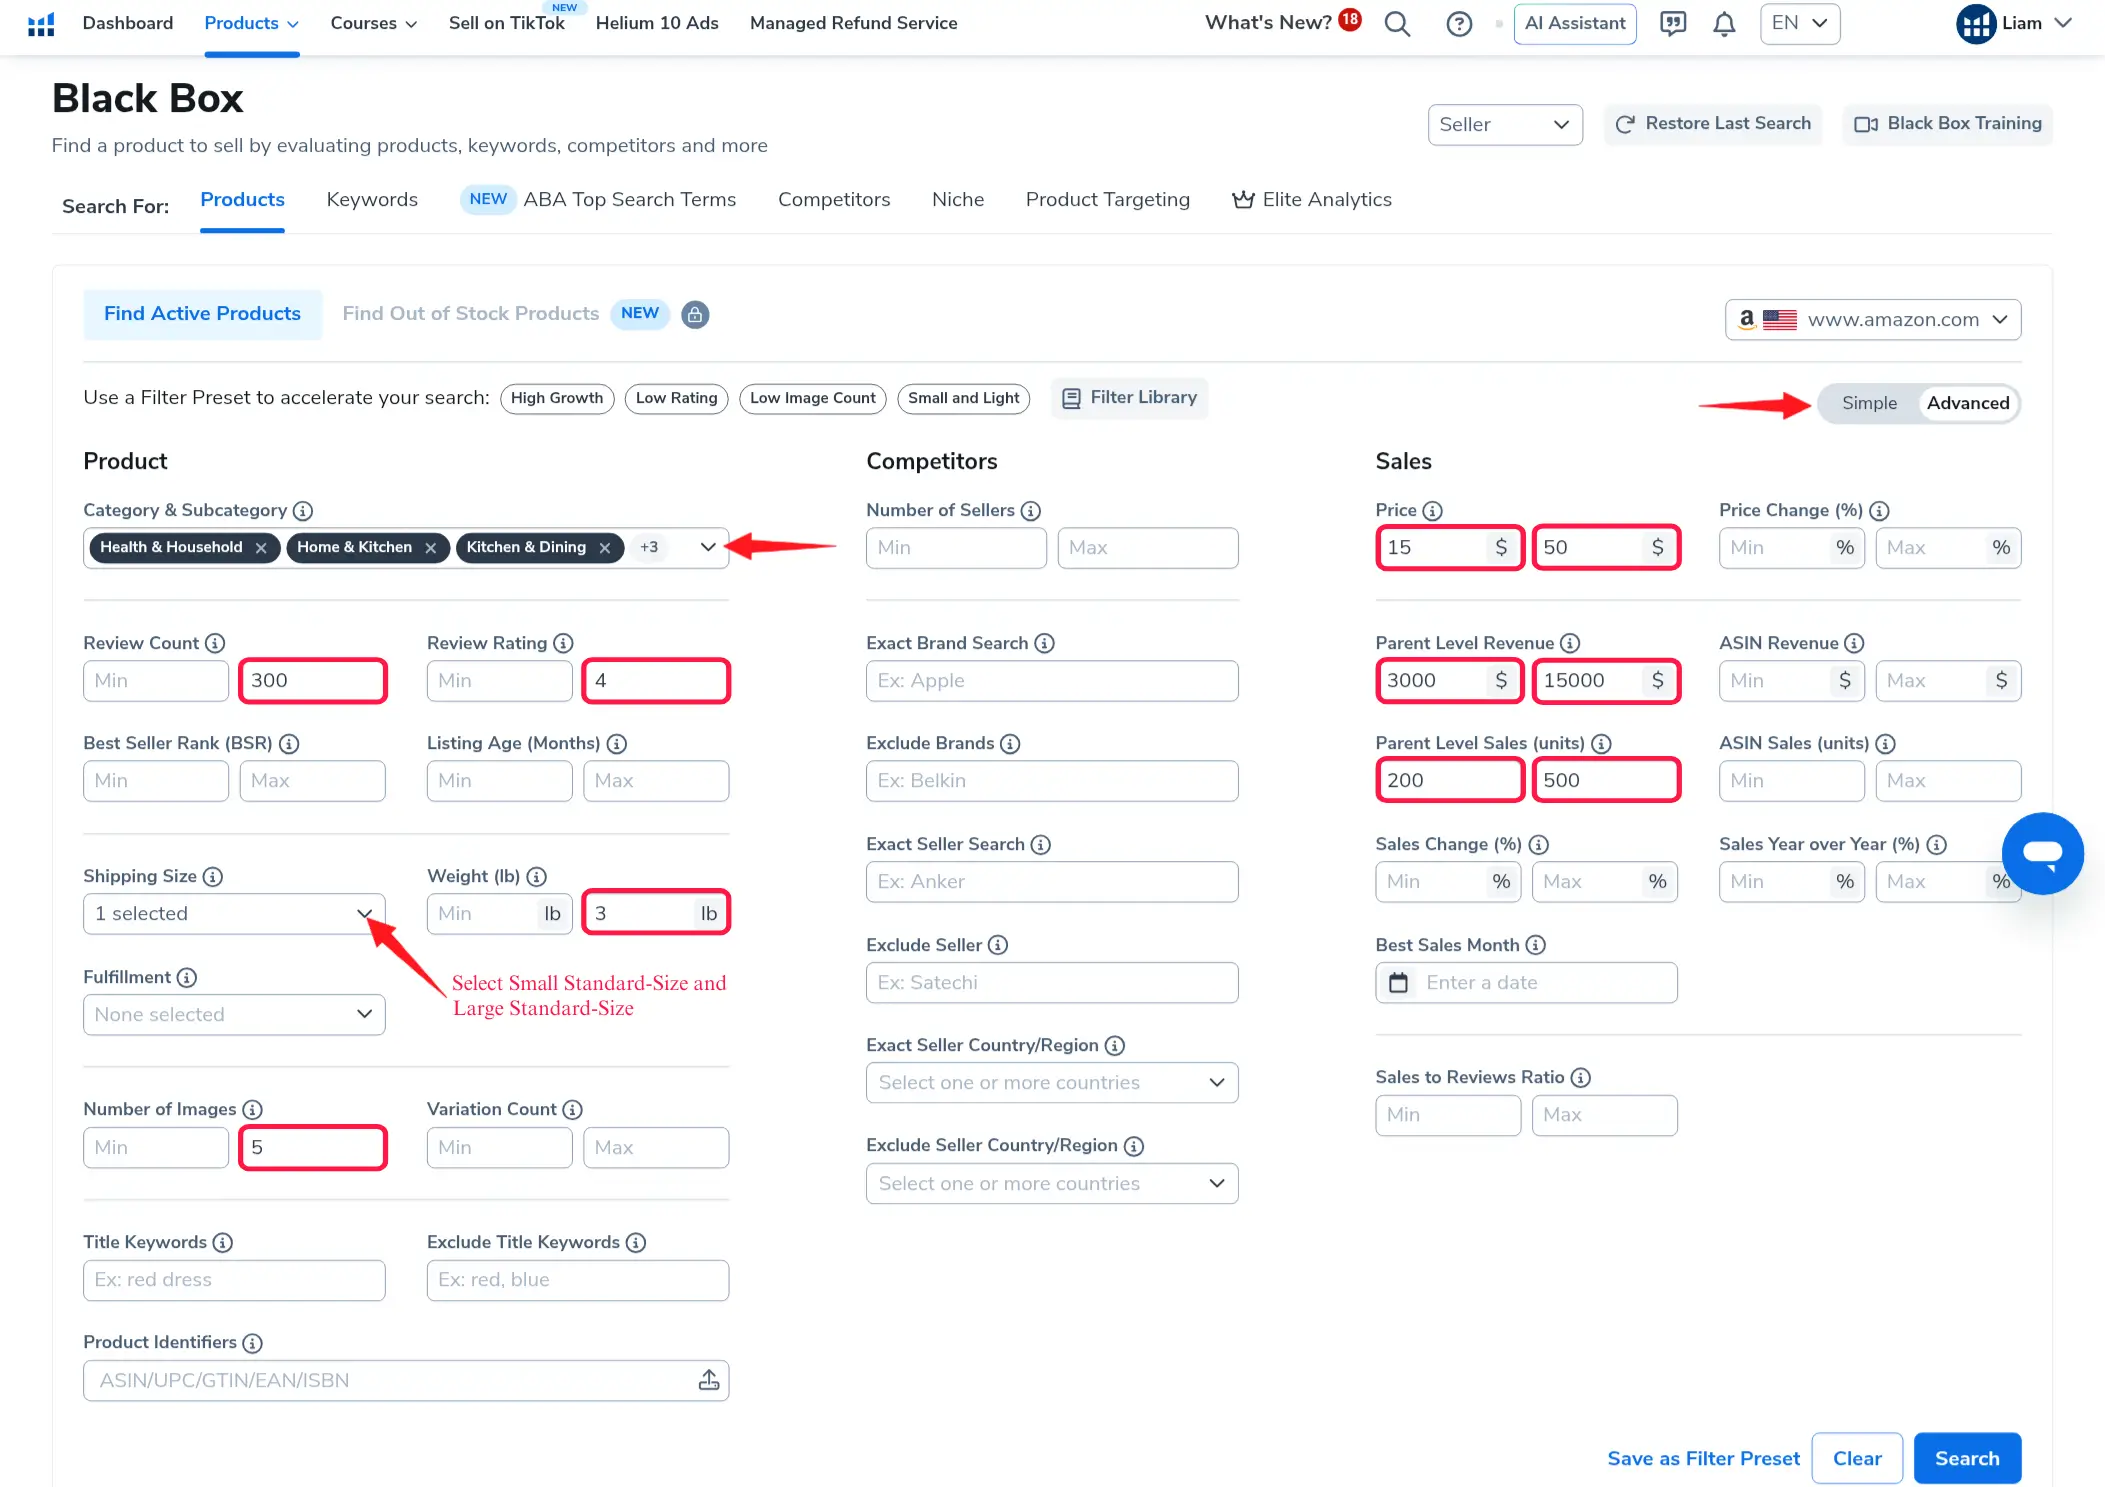Switch to the Keywords search tab
Image resolution: width=2105 pixels, height=1487 pixels.
coord(372,200)
